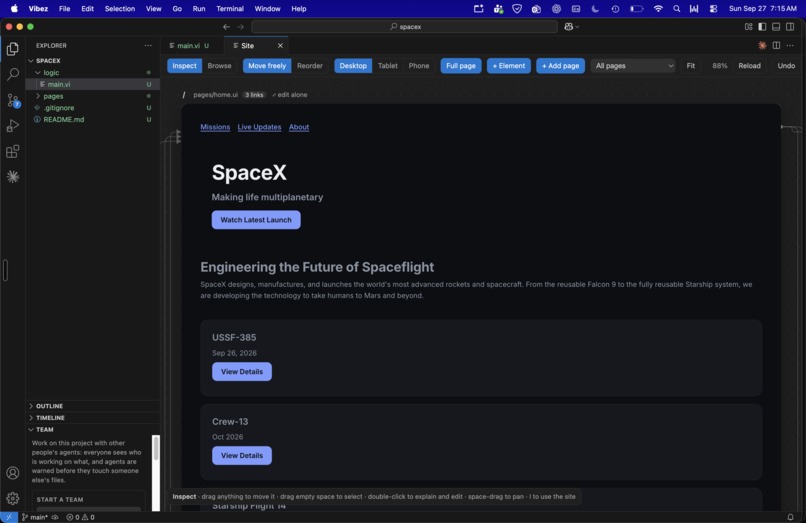Click the spacex command search field
The height and width of the screenshot is (523, 806).
coord(405,27)
